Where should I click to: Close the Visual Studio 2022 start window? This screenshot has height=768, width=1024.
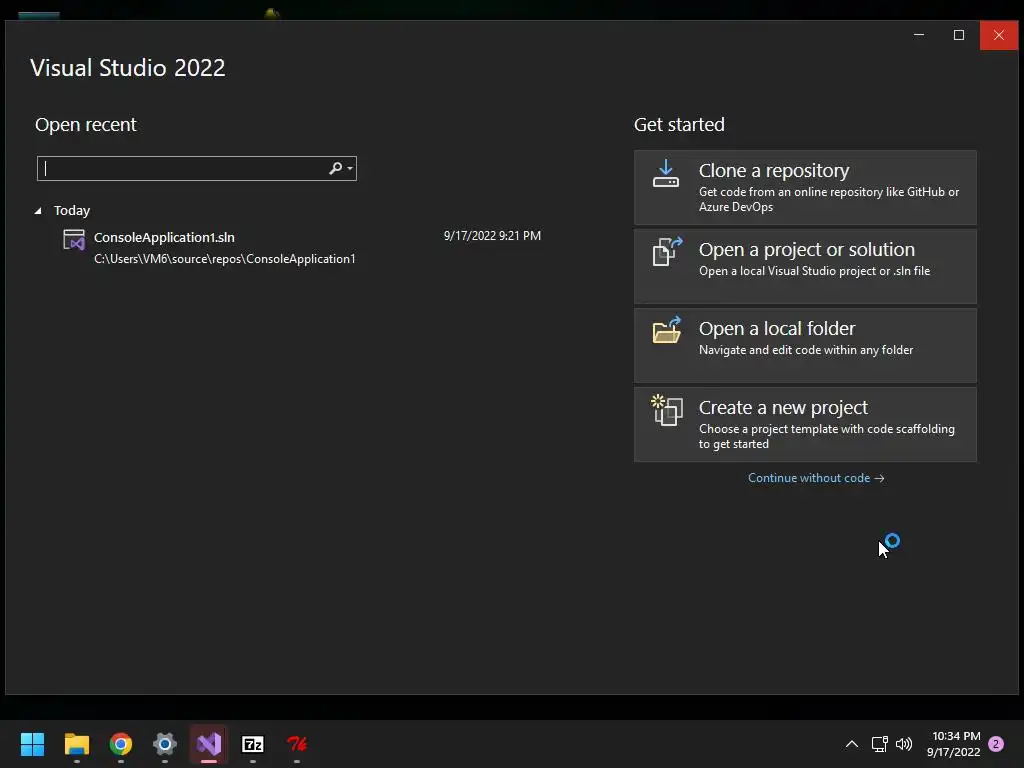click(999, 35)
